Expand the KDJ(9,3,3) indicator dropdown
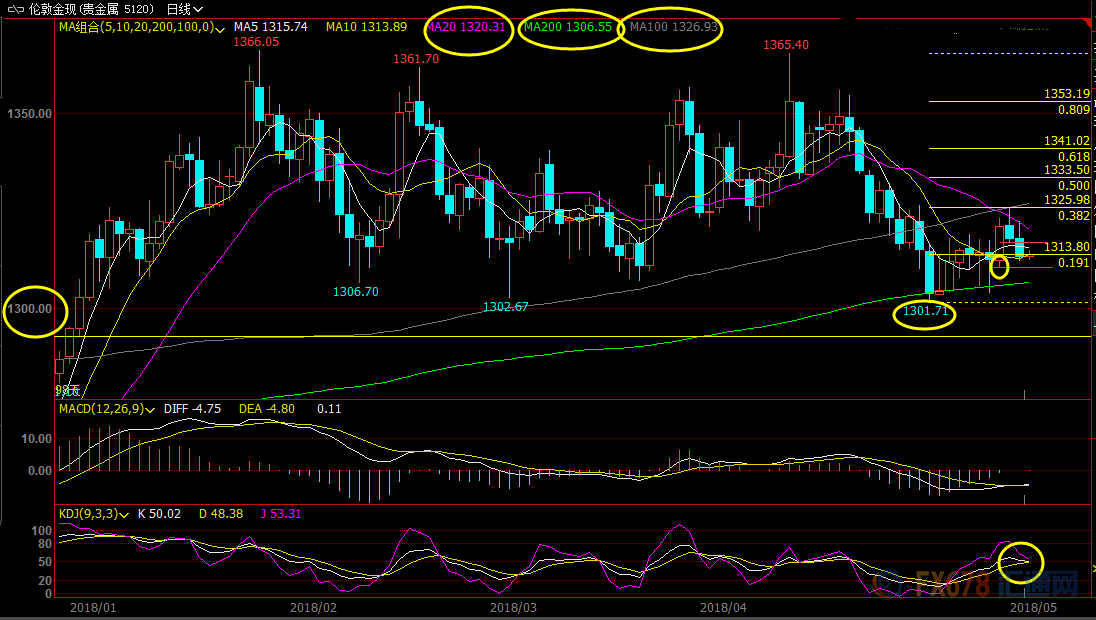 click(125, 513)
